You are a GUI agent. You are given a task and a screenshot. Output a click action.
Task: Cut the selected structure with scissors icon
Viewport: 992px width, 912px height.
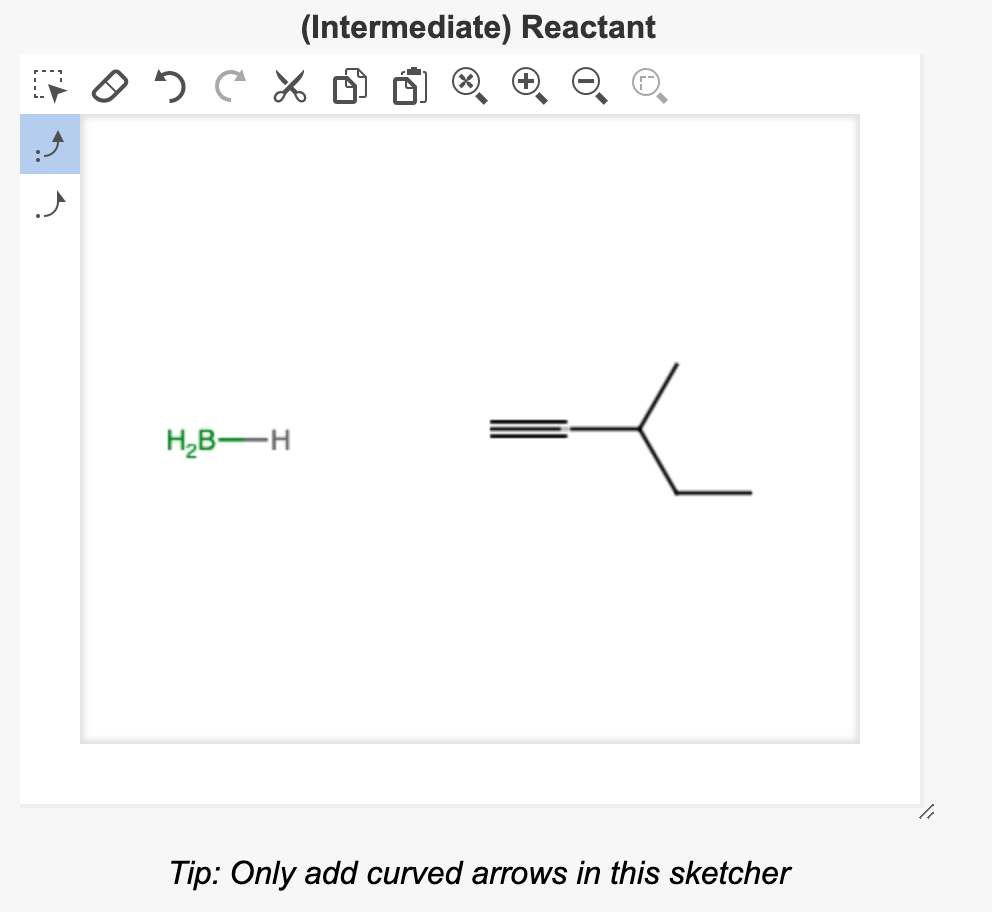289,87
